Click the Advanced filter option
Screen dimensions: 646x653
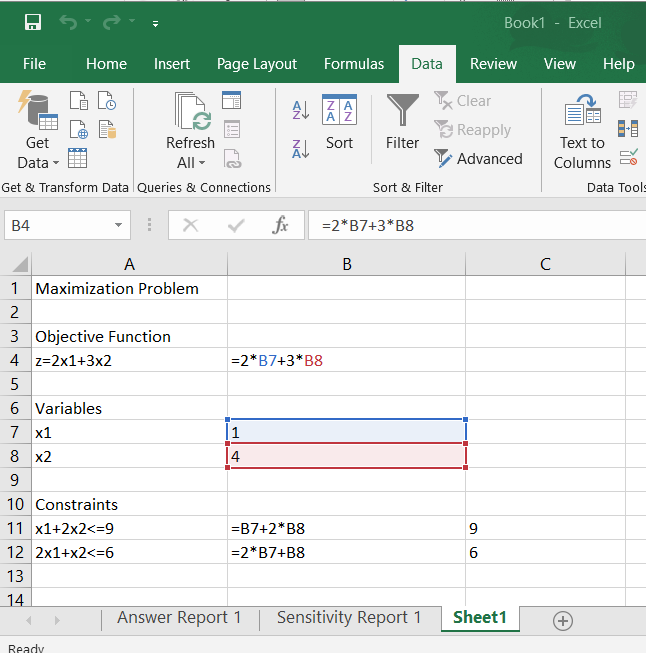(x=478, y=159)
